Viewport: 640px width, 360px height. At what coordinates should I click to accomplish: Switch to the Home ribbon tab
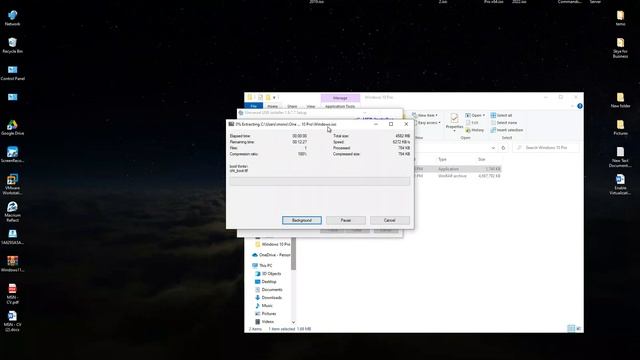tap(272, 106)
